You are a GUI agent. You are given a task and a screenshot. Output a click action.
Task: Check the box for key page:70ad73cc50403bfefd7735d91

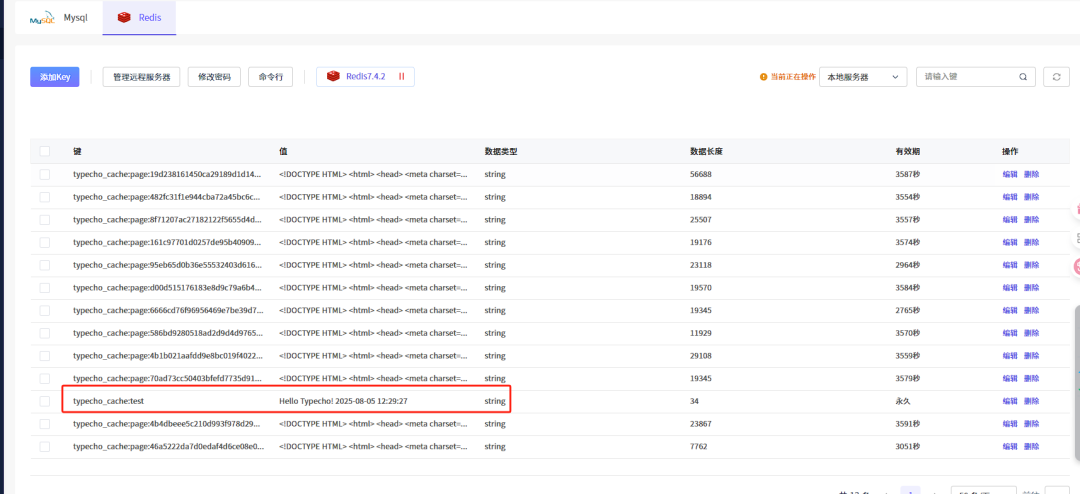coord(45,379)
